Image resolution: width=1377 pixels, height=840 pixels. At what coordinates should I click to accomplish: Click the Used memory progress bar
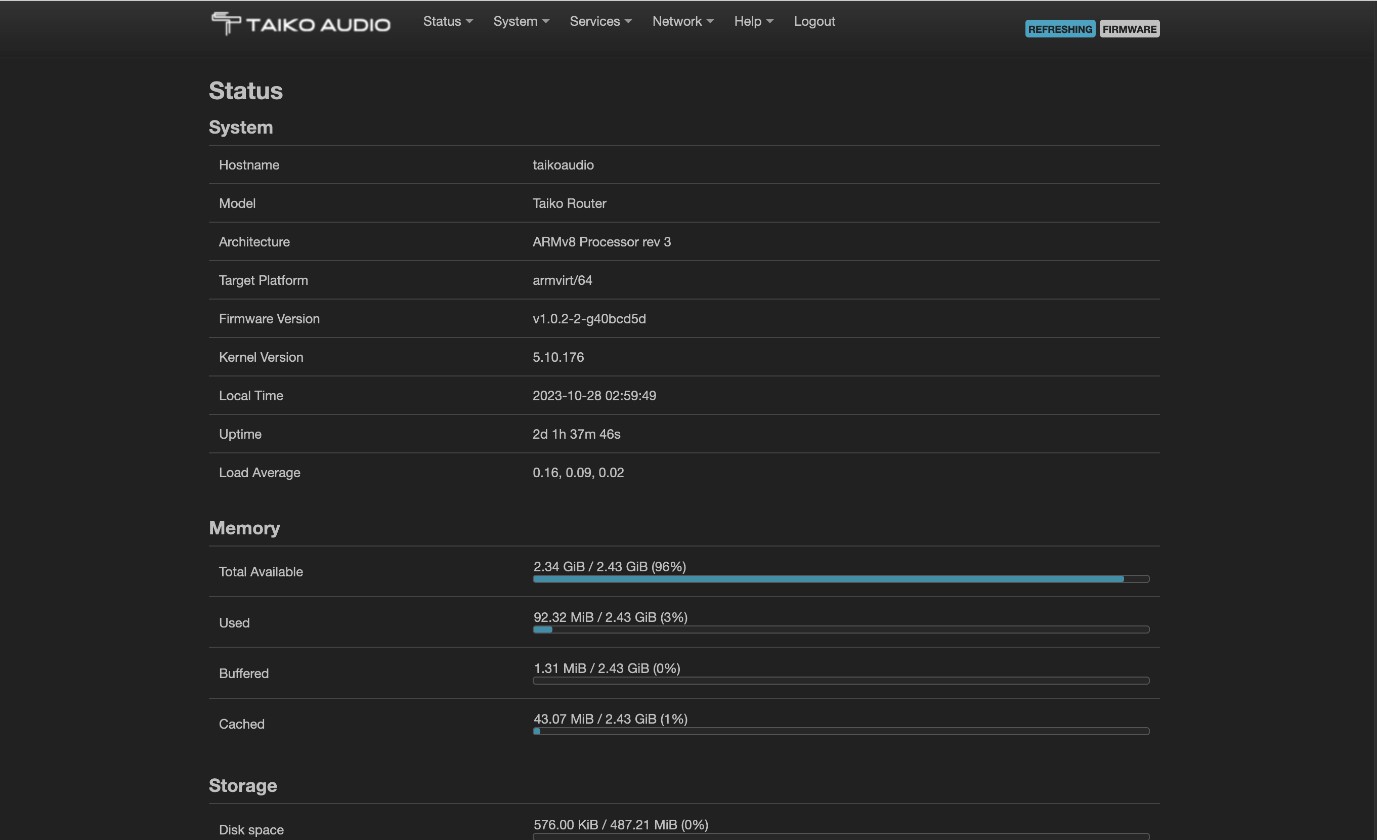click(840, 630)
